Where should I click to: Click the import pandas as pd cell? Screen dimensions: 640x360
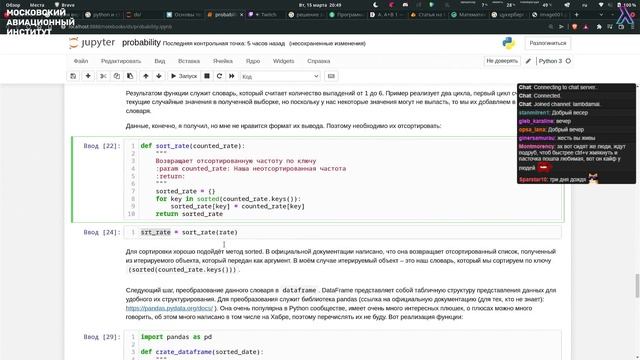343,345
